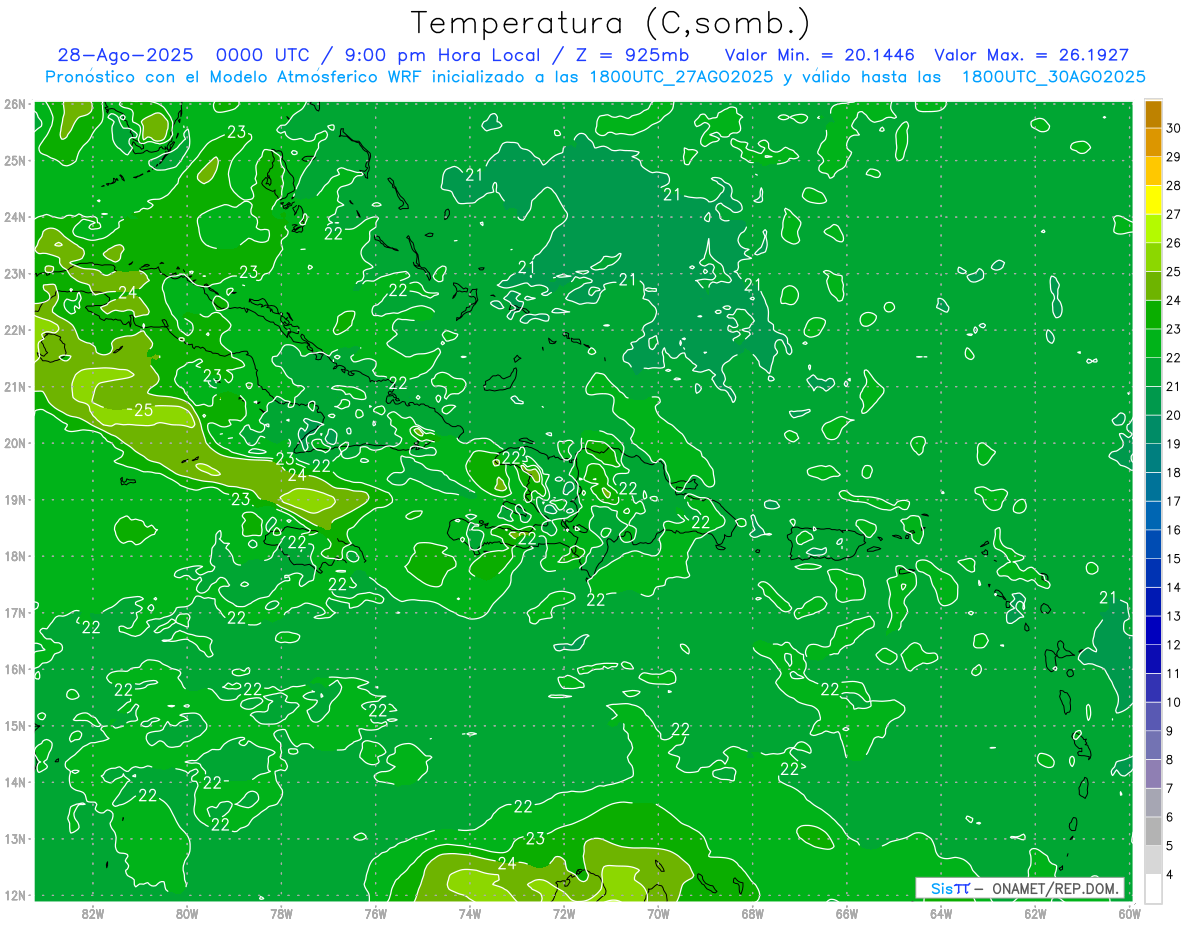Image resolution: width=1200 pixels, height=927 pixels.
Task: Click the title "Temperatura (C,somb.)"
Action: [611, 23]
